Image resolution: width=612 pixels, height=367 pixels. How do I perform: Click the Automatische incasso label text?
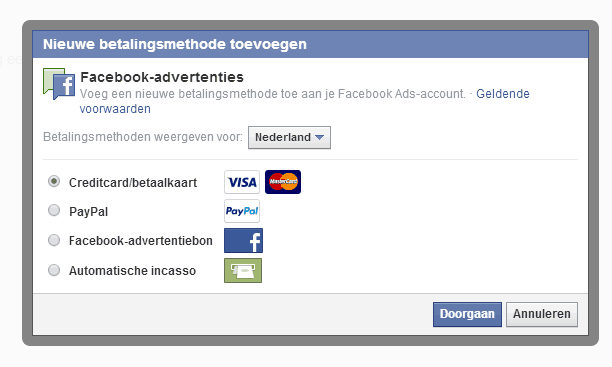tap(132, 271)
